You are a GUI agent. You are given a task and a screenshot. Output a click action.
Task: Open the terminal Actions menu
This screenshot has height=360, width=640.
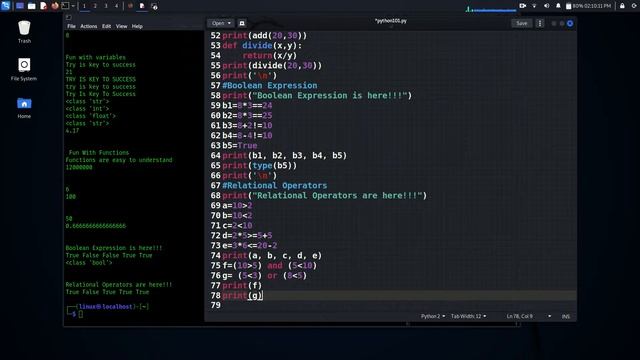pos(89,26)
